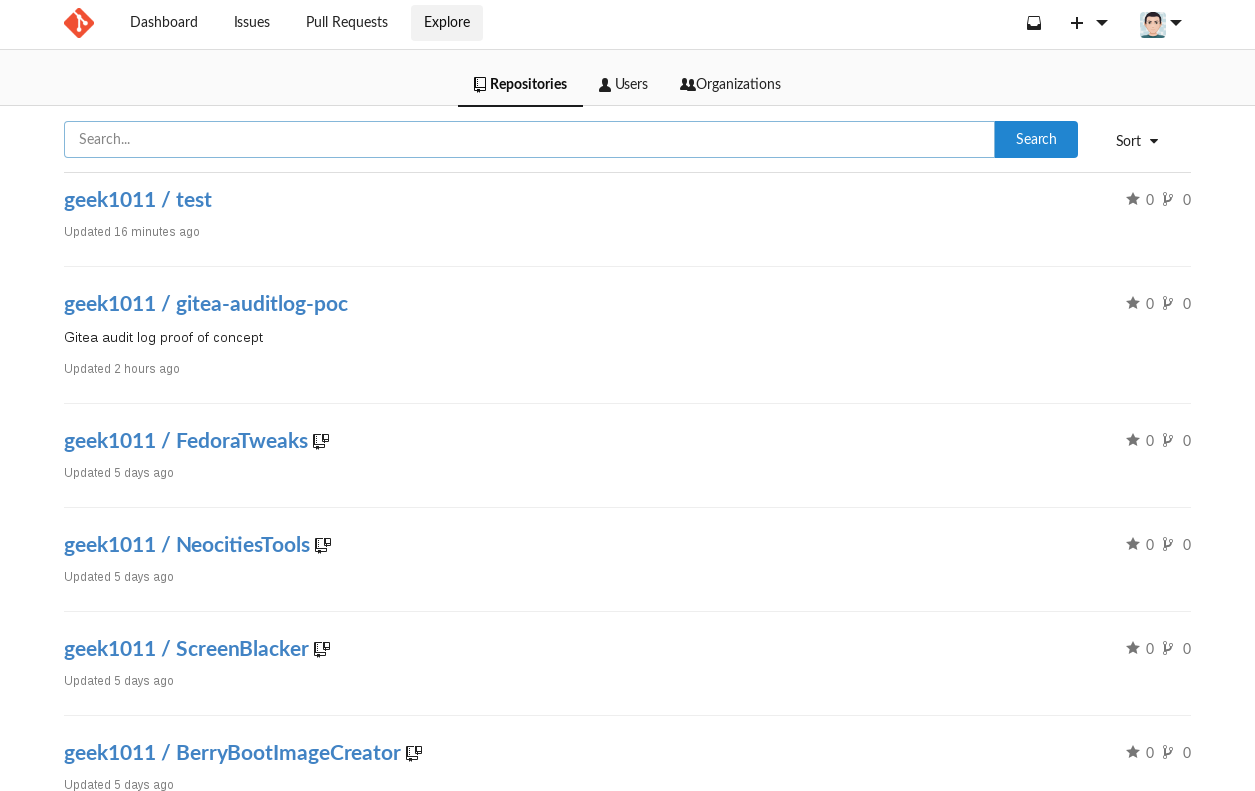Open the geek1011 / FedoraTweaks repository
This screenshot has width=1255, height=791.
tap(186, 440)
